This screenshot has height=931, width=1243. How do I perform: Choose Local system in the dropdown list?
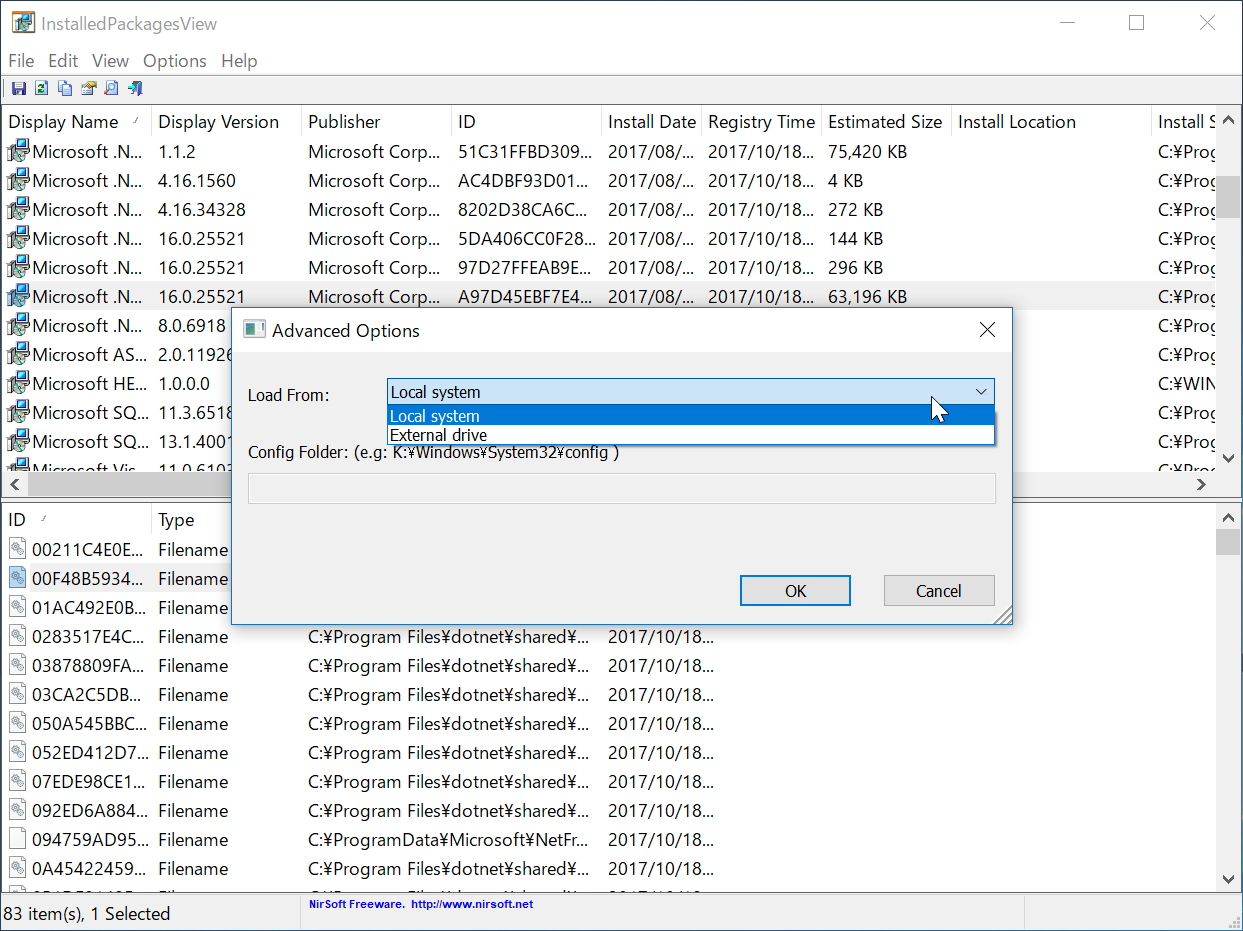(x=691, y=416)
